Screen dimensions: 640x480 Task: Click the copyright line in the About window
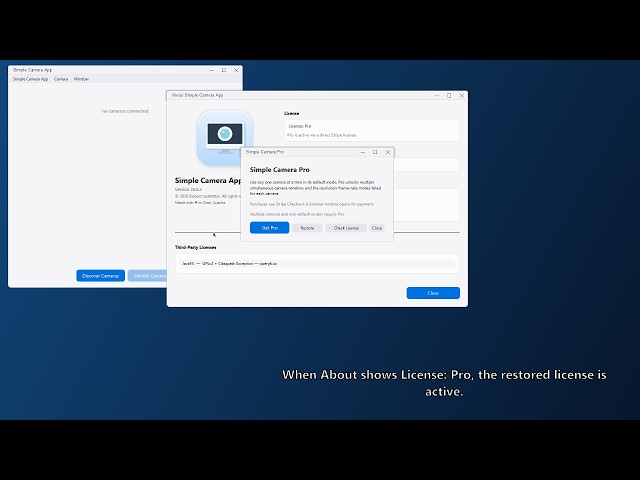(x=207, y=196)
